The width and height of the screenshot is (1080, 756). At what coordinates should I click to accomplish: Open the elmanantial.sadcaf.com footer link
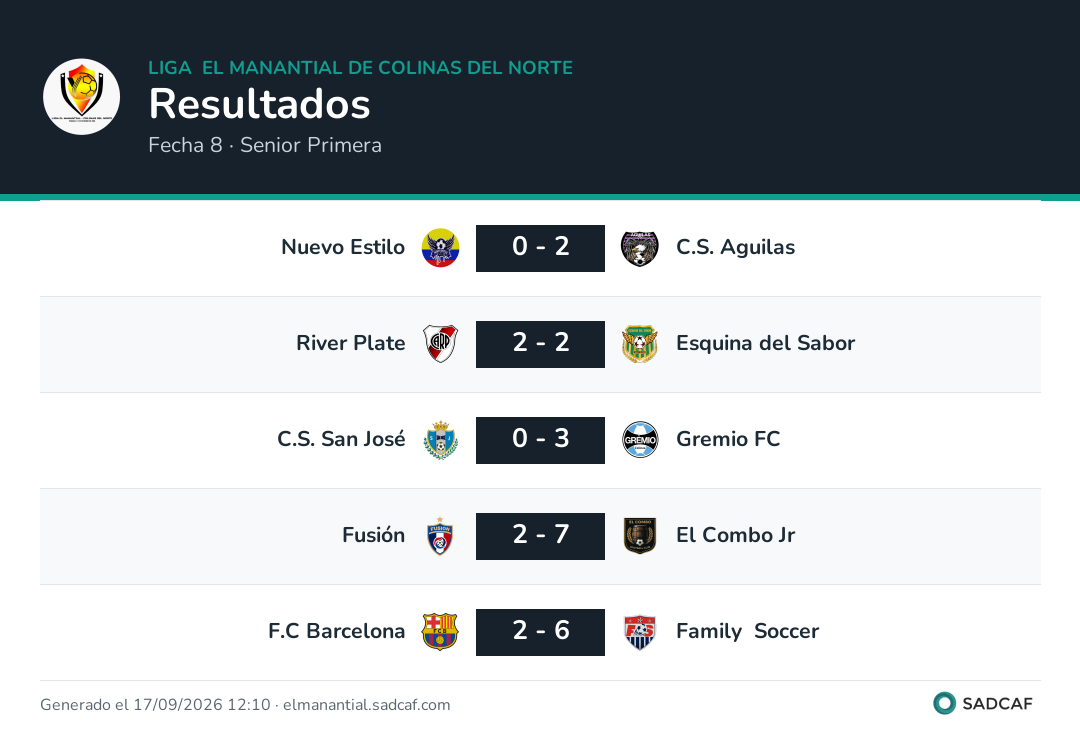pos(366,705)
